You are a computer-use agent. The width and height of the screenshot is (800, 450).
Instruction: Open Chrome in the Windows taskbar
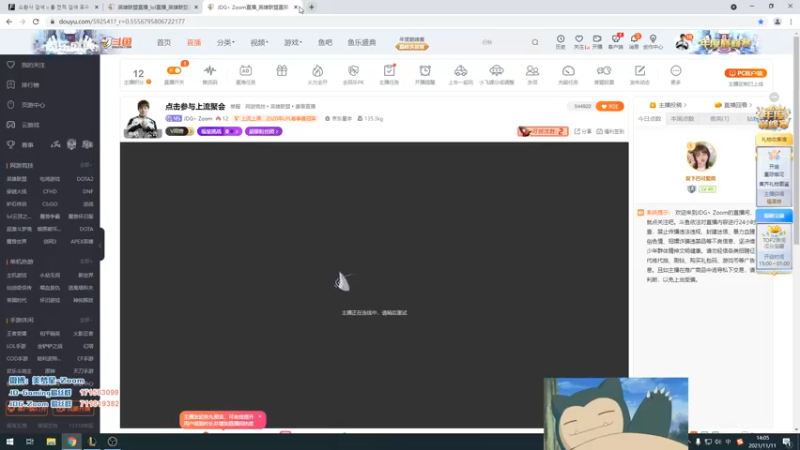click(71, 441)
